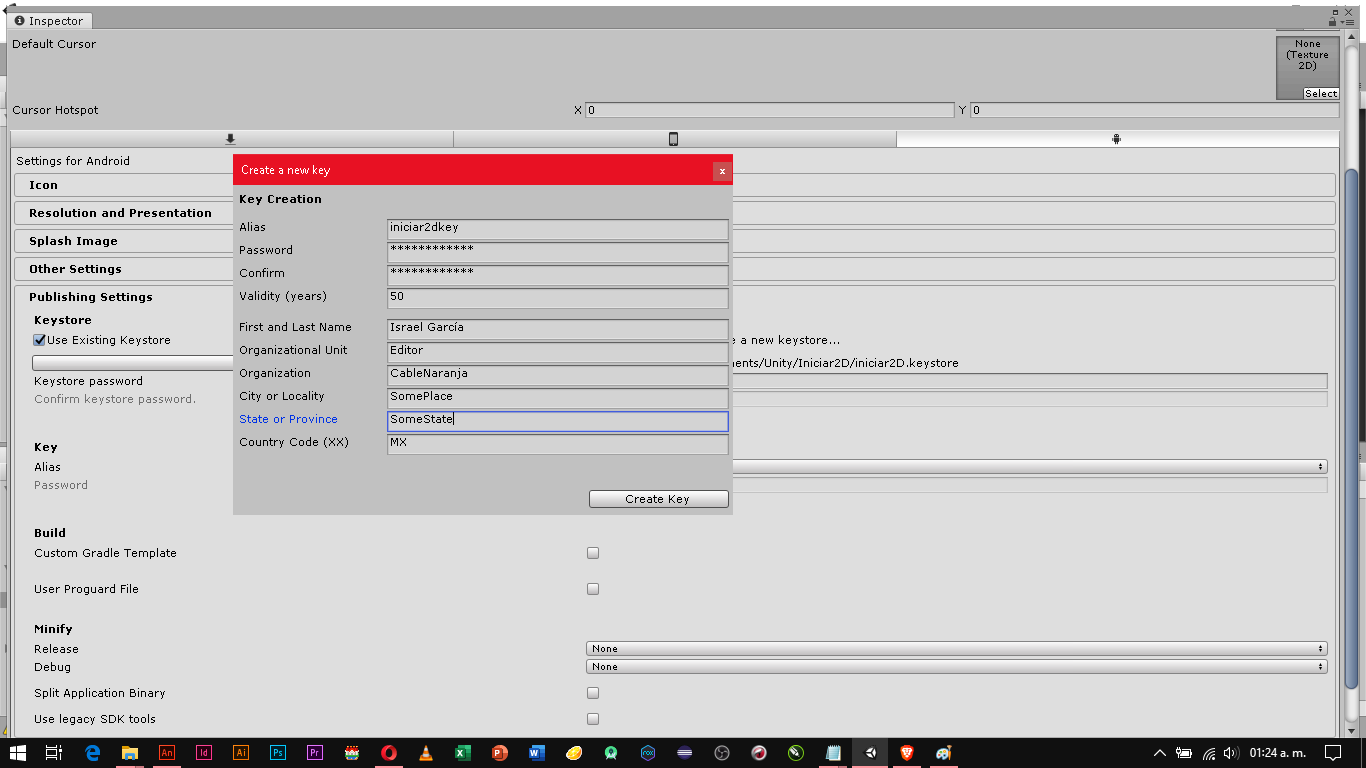Click Select on the Default Cursor texture
Screen dimensions: 1366x768
[1320, 93]
